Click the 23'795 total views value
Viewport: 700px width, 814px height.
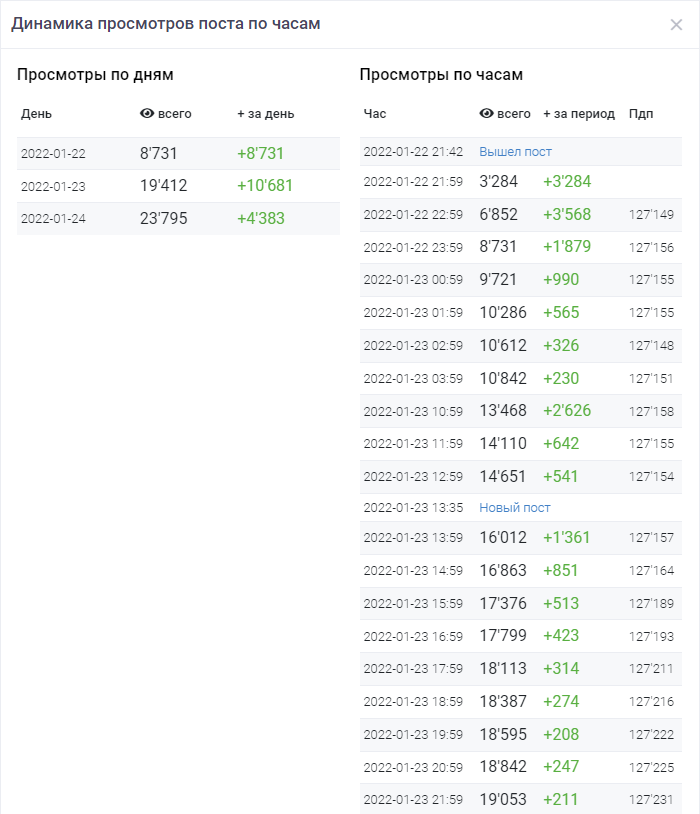point(163,219)
